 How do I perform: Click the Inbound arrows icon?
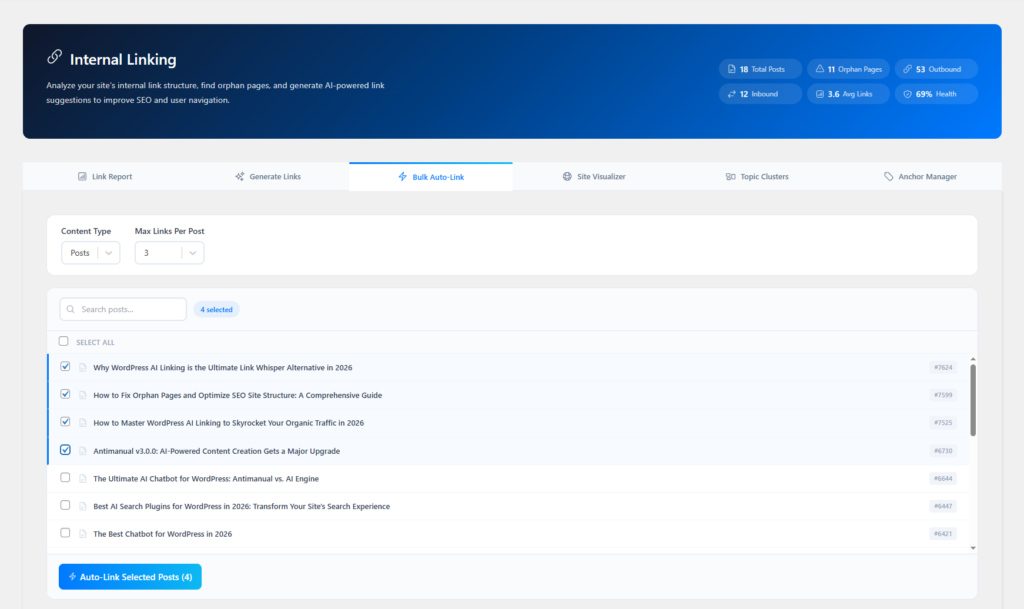731,94
